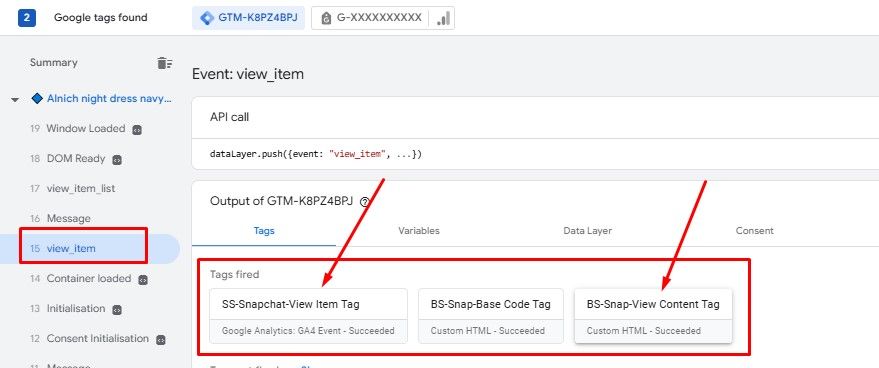879x368 pixels.
Task: Click the API icon next to Container loaded
Action: point(142,279)
